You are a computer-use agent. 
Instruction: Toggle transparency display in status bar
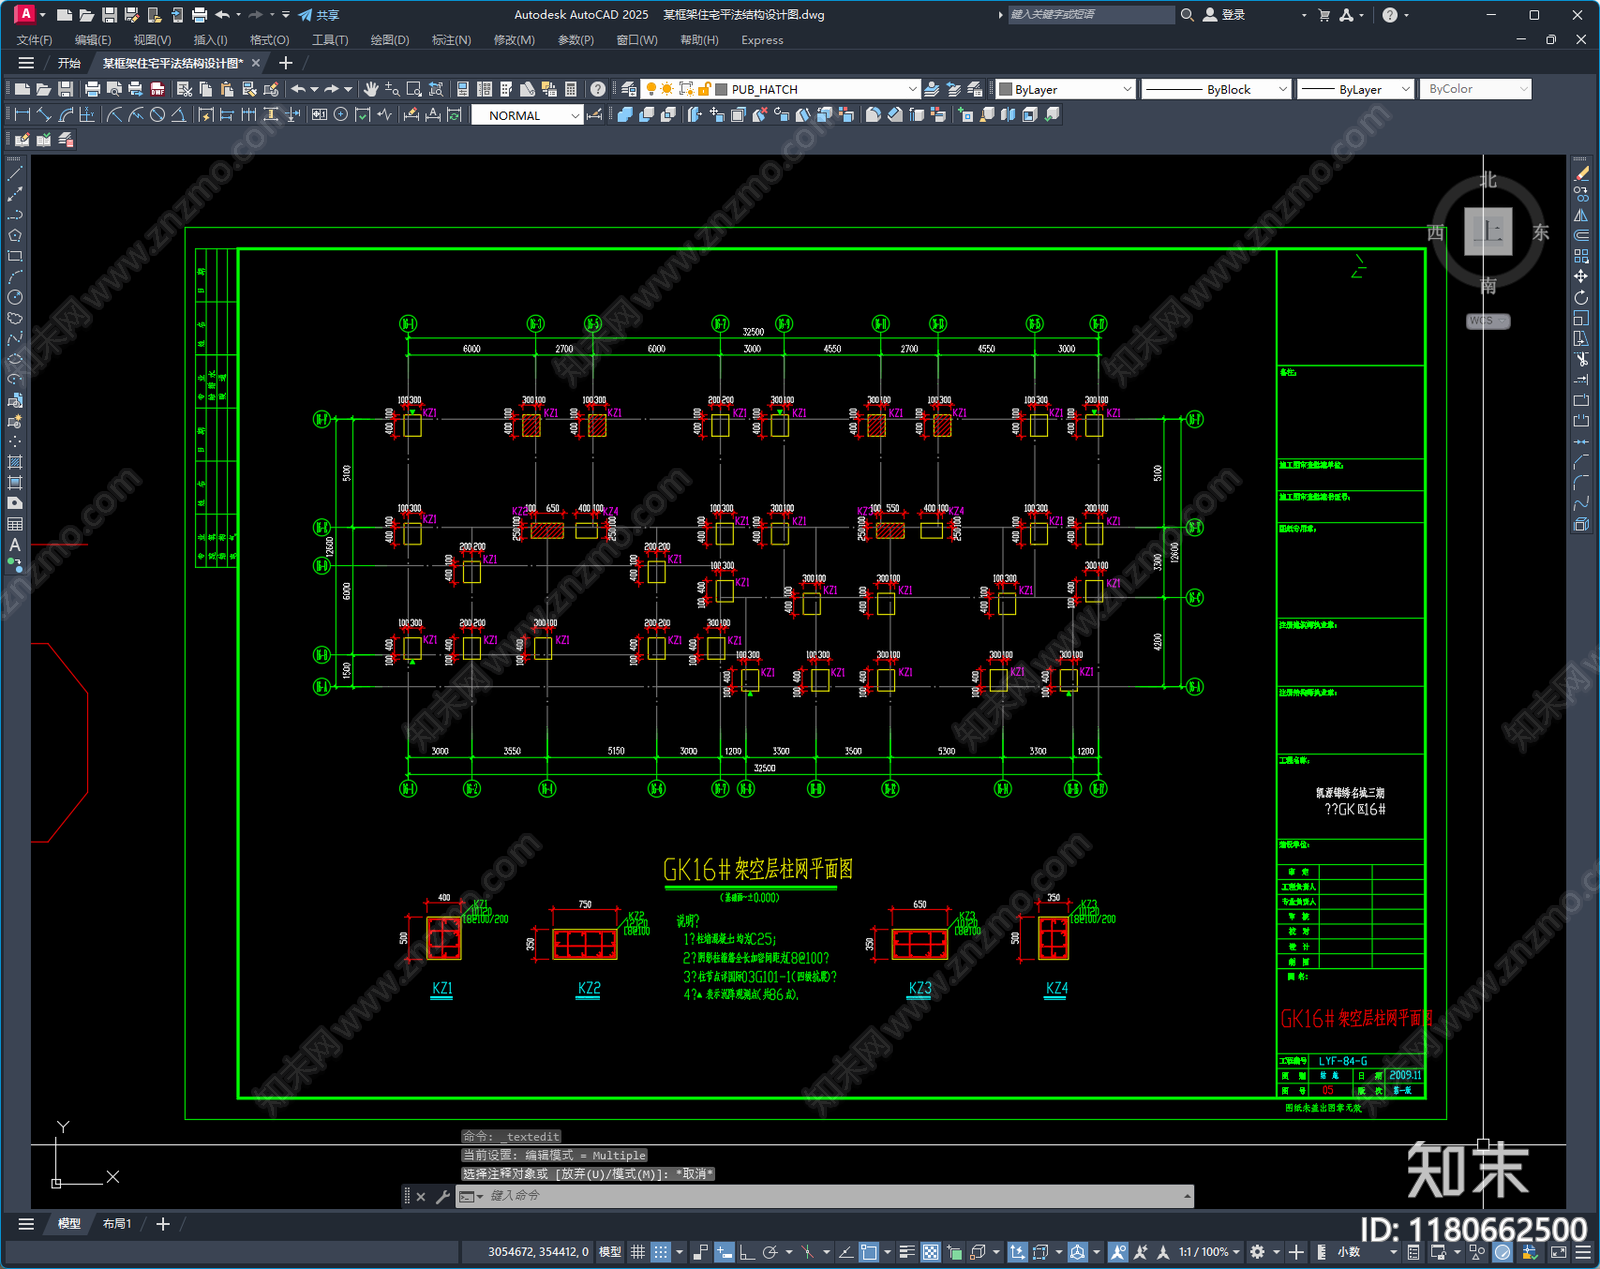click(931, 1252)
